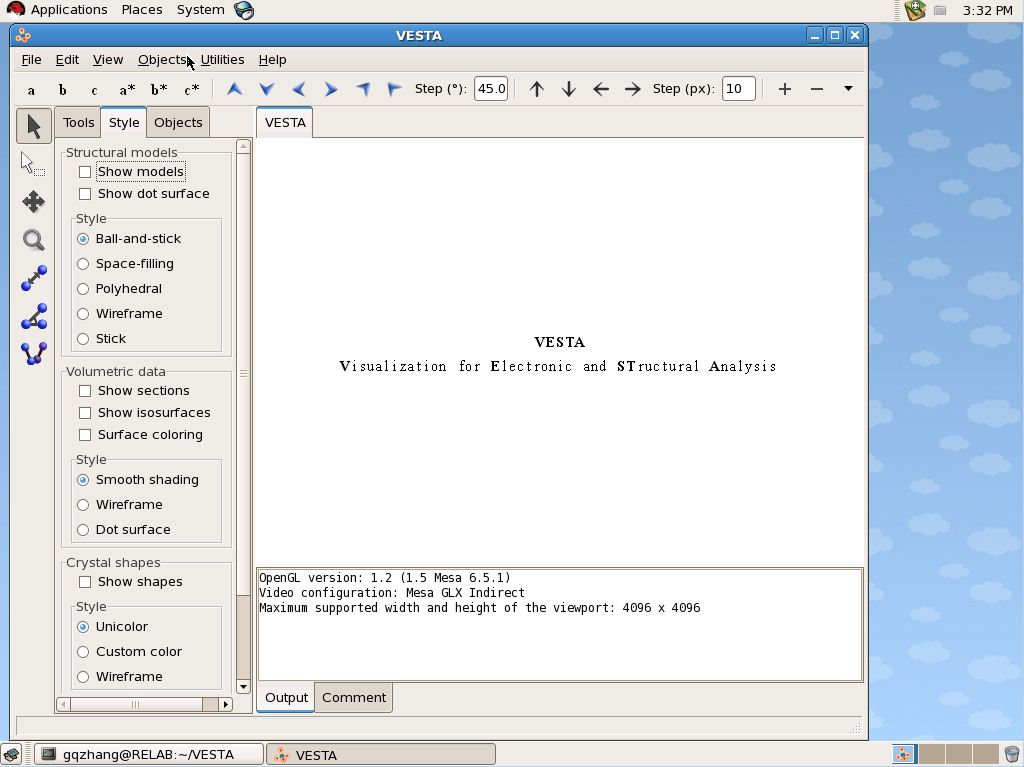Viewport: 1024px width, 767px height.
Task: Zoom out with the minus button
Action: click(x=816, y=89)
